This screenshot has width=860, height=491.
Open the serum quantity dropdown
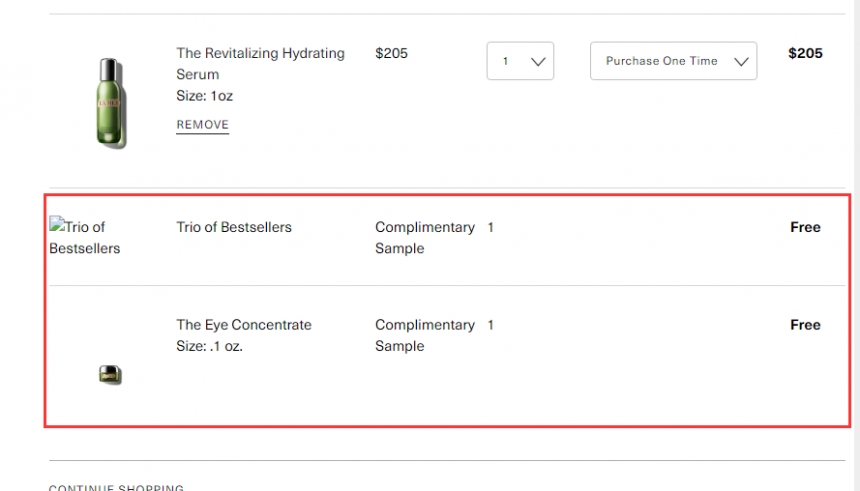pyautogui.click(x=520, y=61)
